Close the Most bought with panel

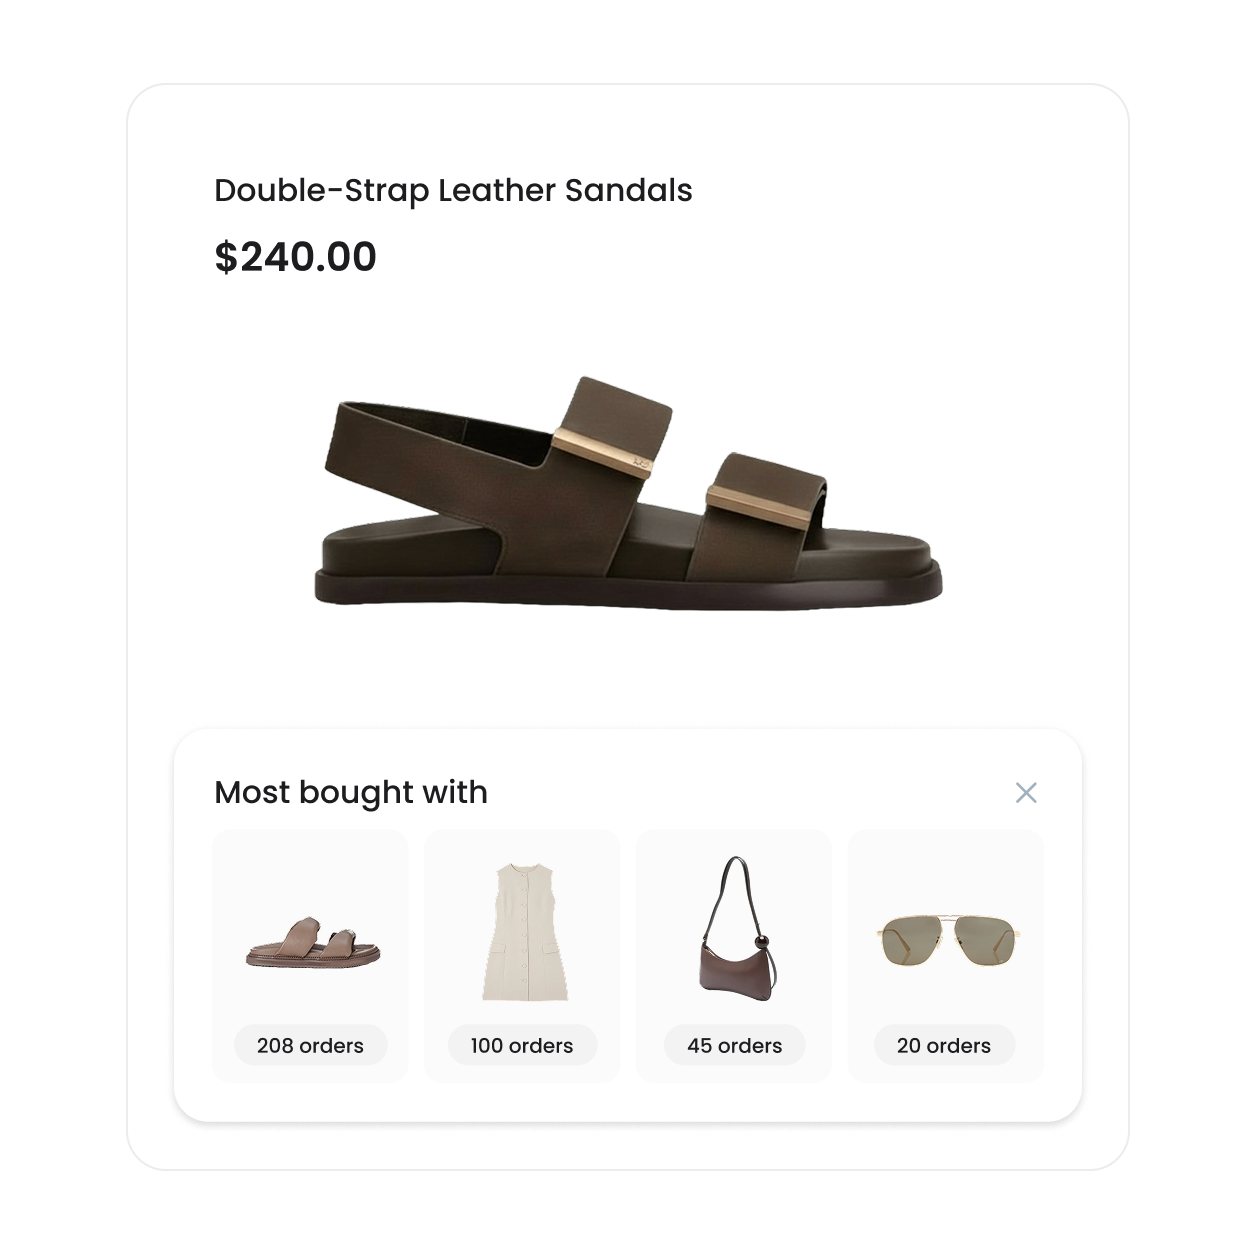[1026, 793]
